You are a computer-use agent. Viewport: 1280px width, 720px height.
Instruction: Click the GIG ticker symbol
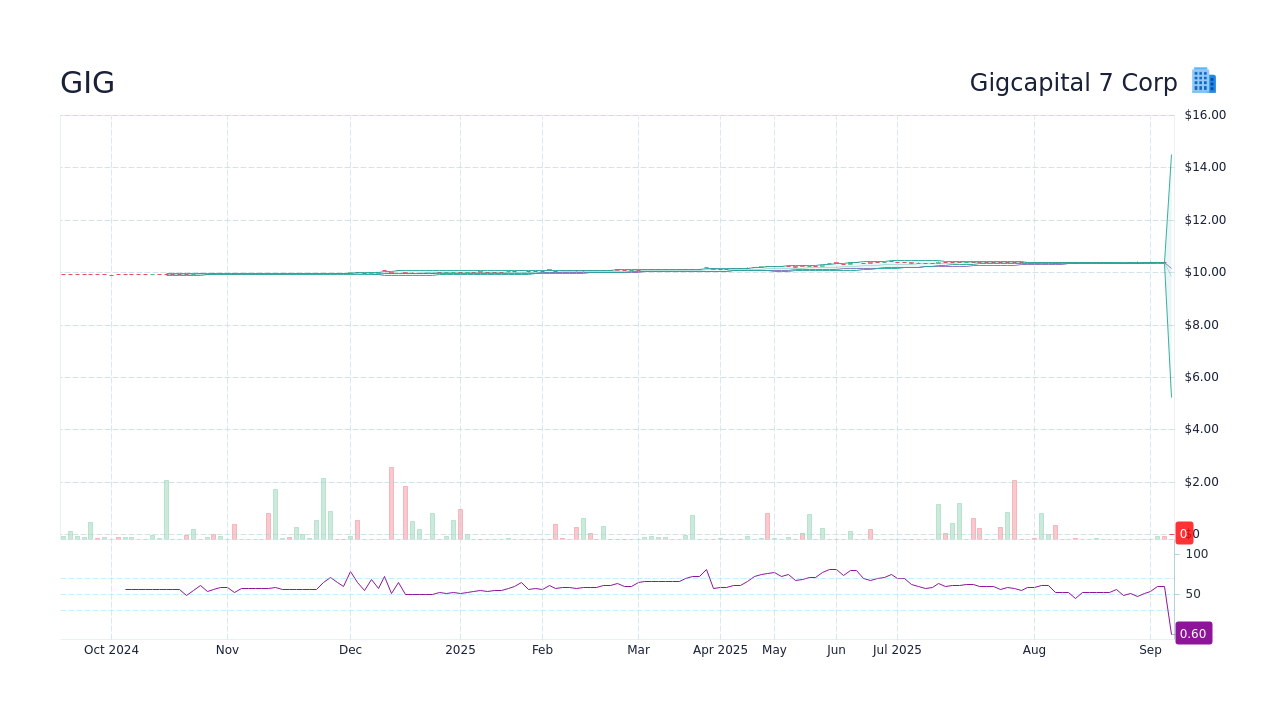(87, 83)
